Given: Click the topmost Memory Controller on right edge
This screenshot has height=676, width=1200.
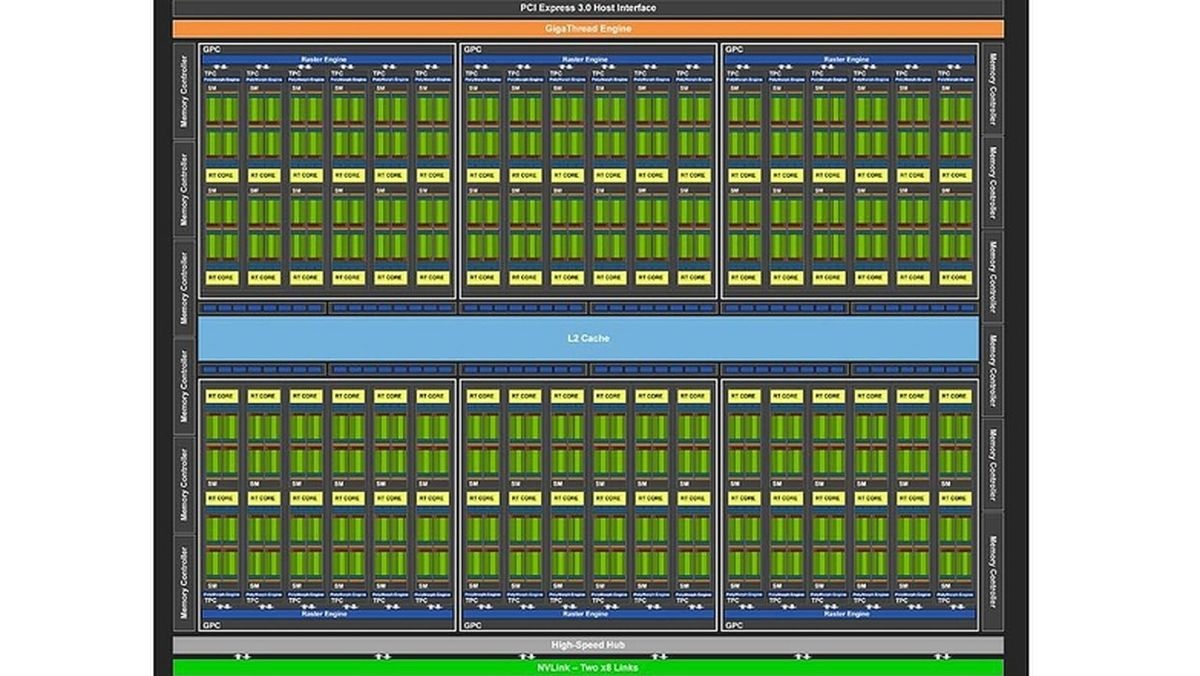Looking at the screenshot, I should (993, 91).
